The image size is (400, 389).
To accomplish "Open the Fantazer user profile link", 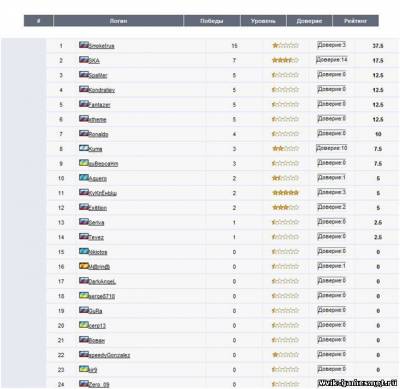I will click(99, 105).
